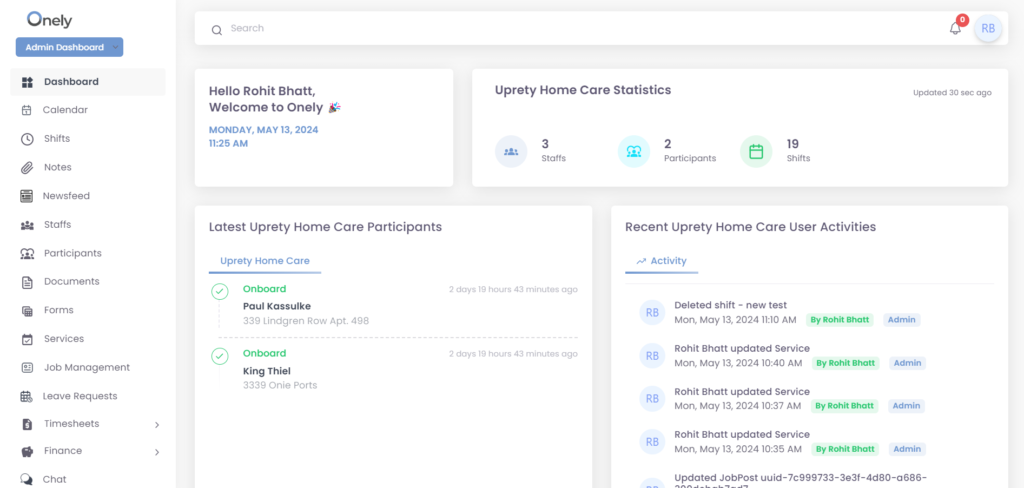Viewport: 1024px width, 488px height.
Task: Open the Admin Dashboard dropdown
Action: (69, 47)
